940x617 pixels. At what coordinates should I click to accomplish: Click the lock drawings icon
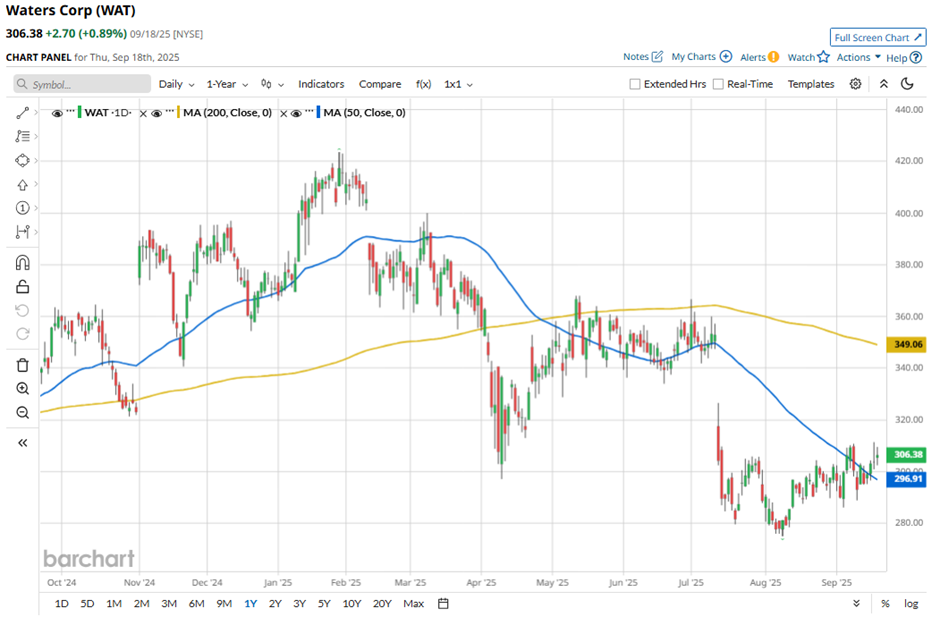(x=22, y=287)
